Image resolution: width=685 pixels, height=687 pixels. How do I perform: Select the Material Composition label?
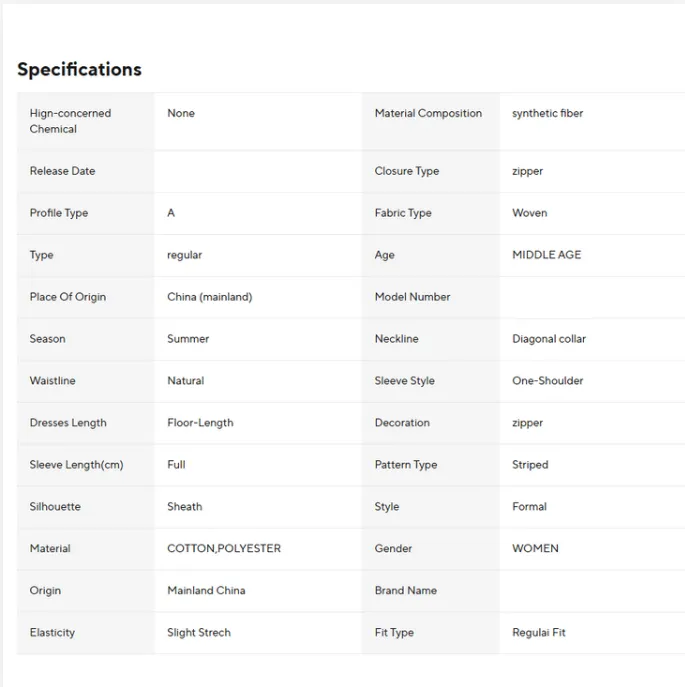pyautogui.click(x=428, y=113)
